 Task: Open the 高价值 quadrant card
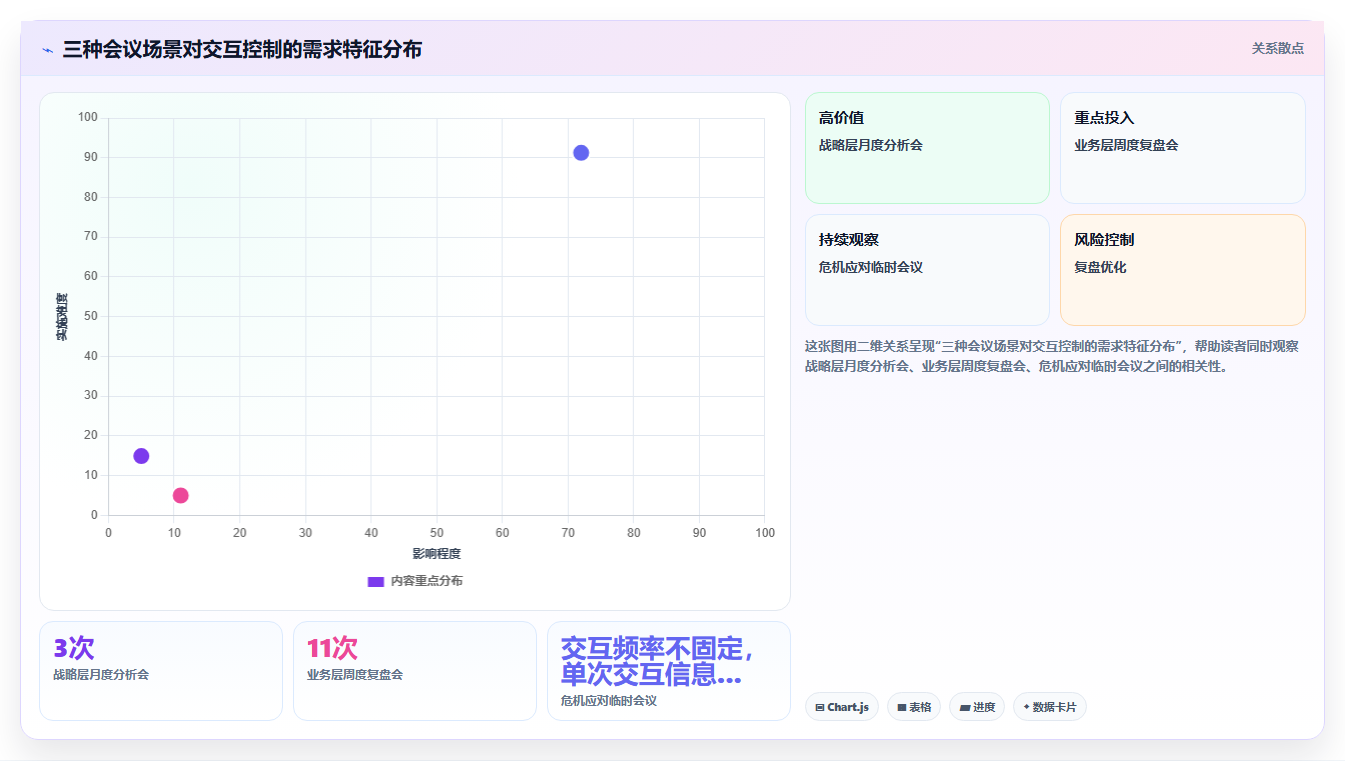(927, 148)
